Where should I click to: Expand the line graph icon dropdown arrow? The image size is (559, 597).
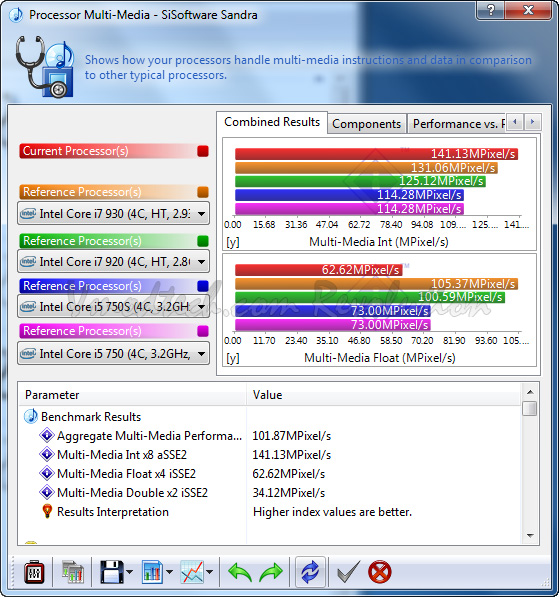pos(209,571)
